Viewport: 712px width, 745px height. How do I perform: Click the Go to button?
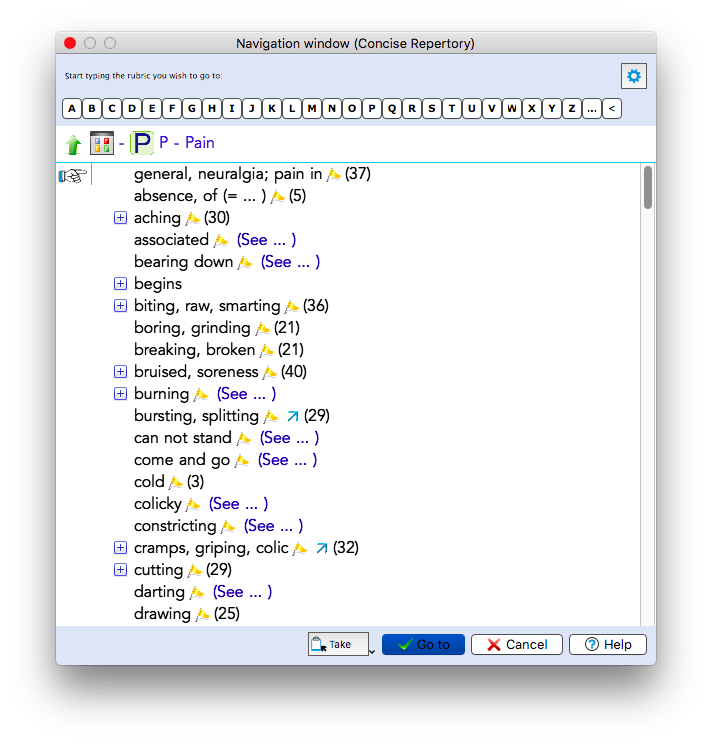coord(423,645)
